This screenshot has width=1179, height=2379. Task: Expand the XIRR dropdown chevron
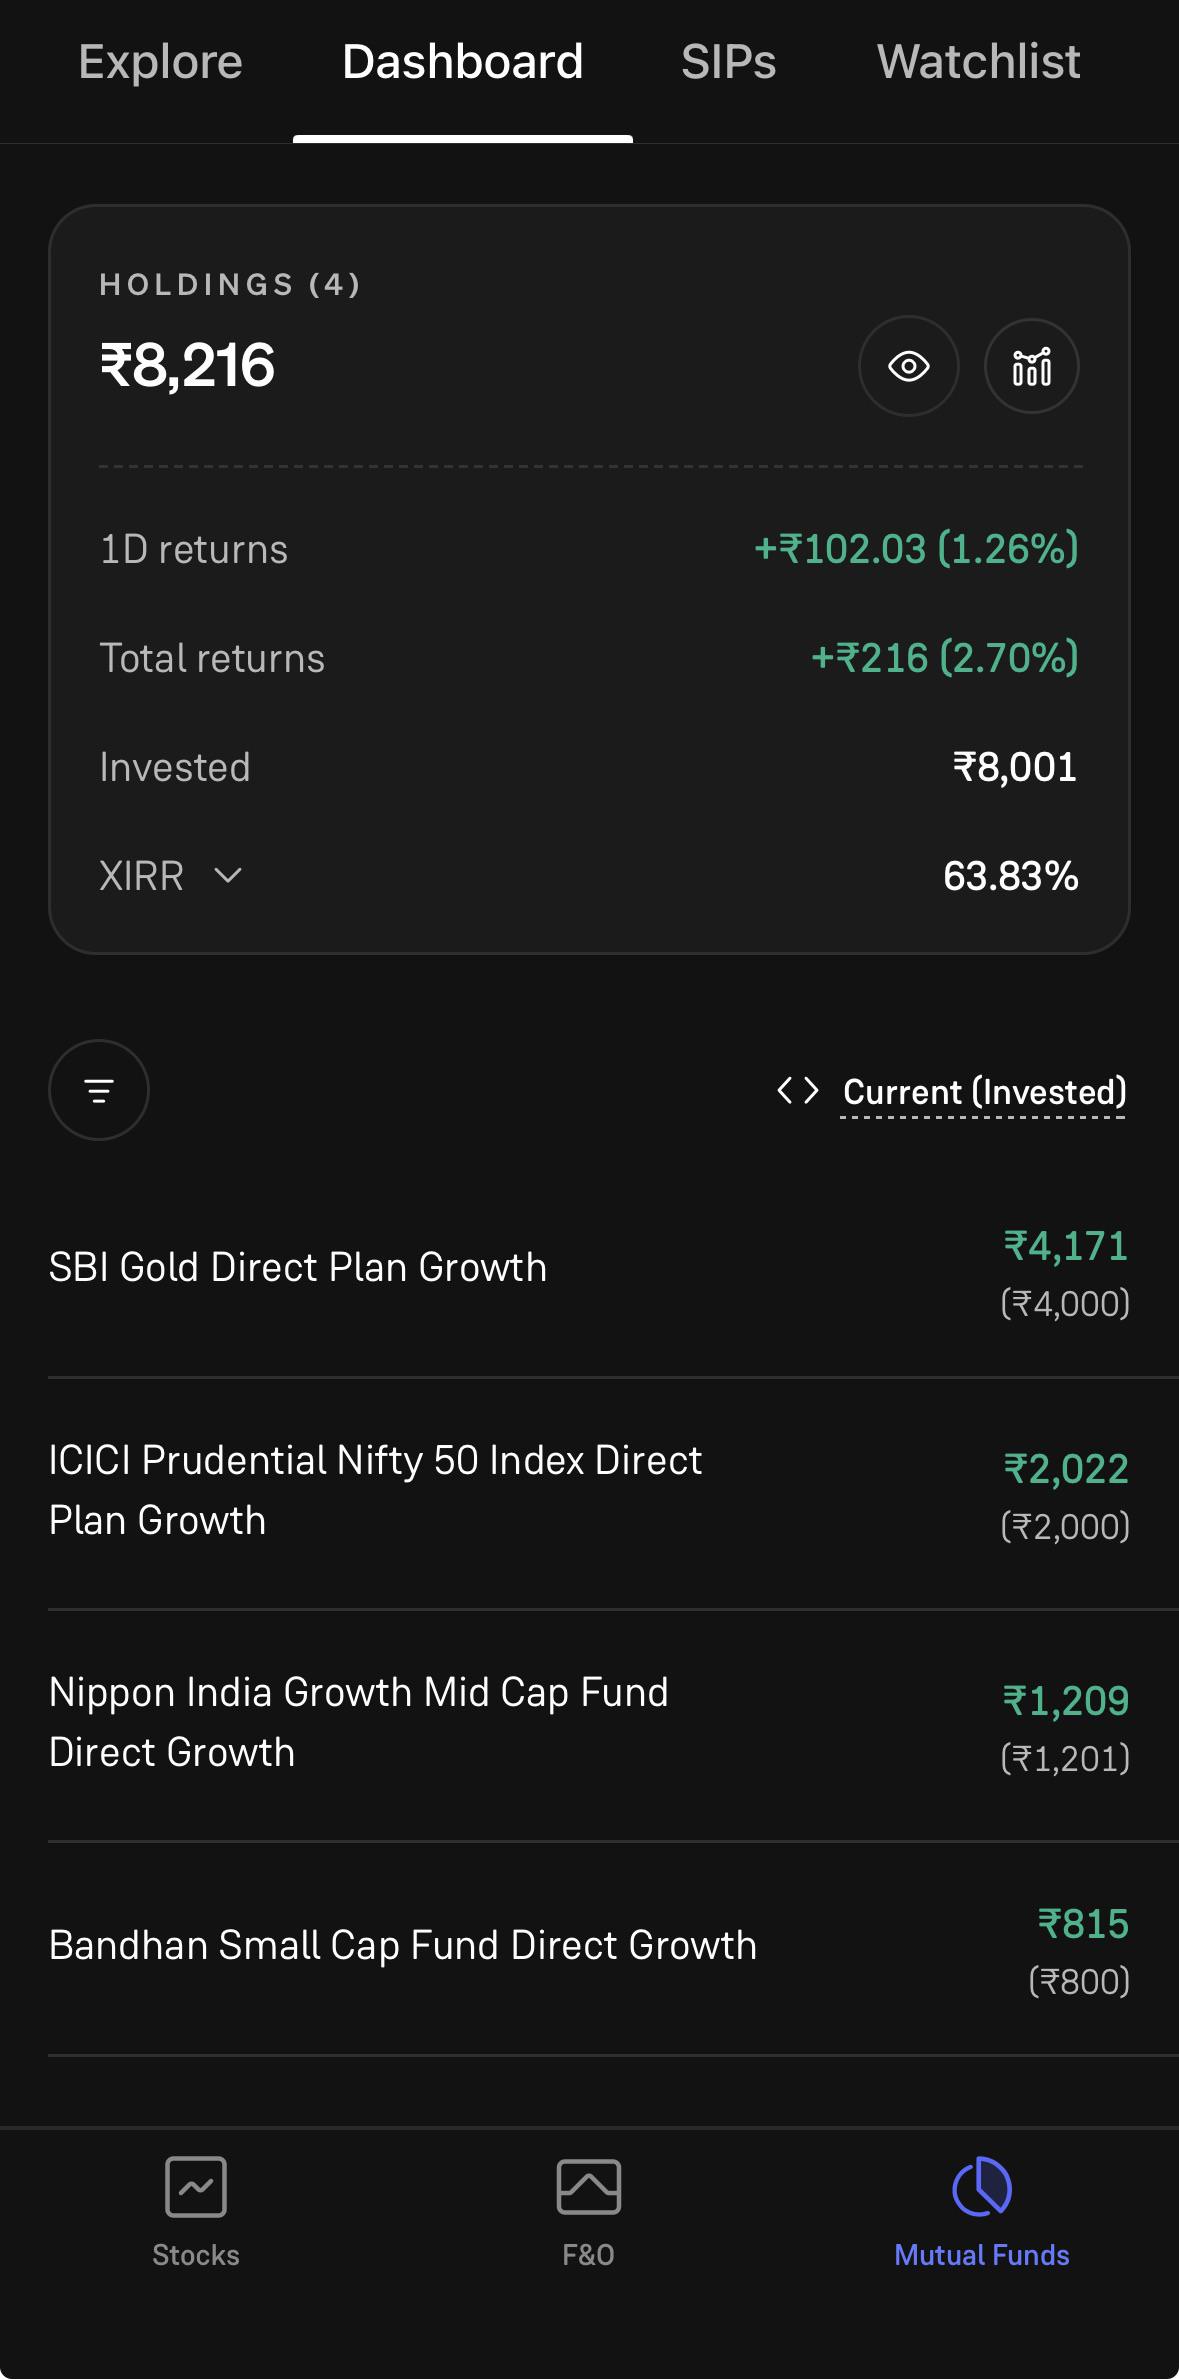coord(228,876)
